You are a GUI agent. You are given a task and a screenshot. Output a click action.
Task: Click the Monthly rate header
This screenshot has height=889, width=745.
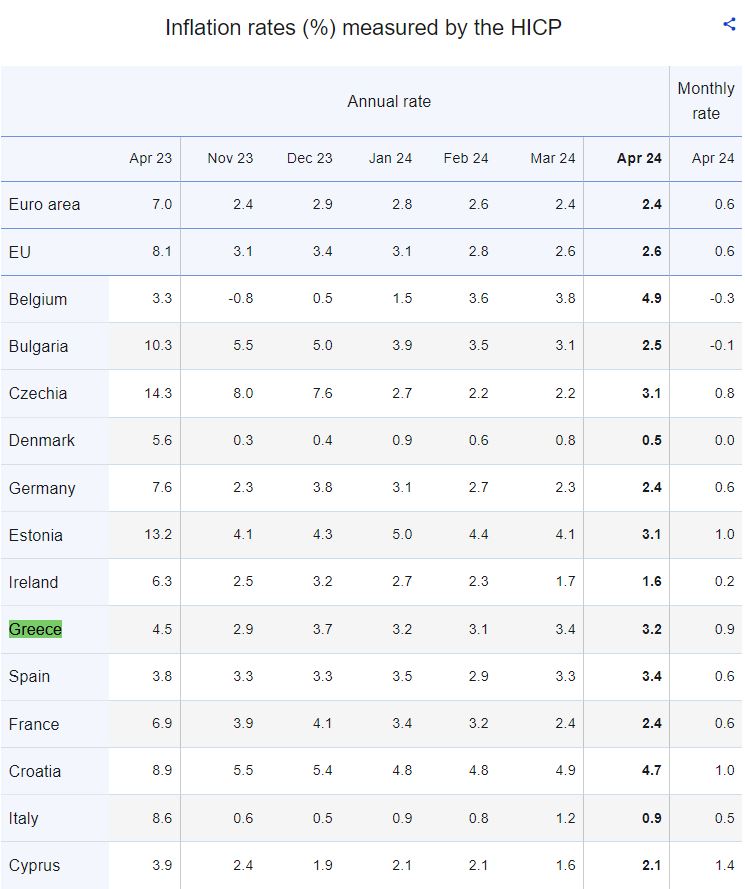(706, 101)
